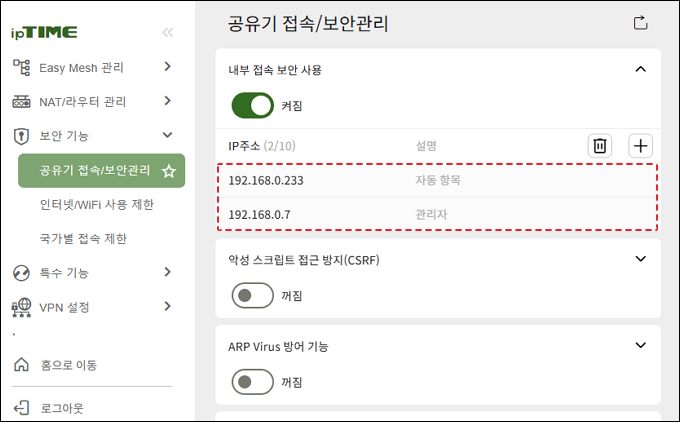The image size is (680, 422).
Task: Click the Easy Mesh 관리 network icon
Action: pyautogui.click(x=21, y=67)
